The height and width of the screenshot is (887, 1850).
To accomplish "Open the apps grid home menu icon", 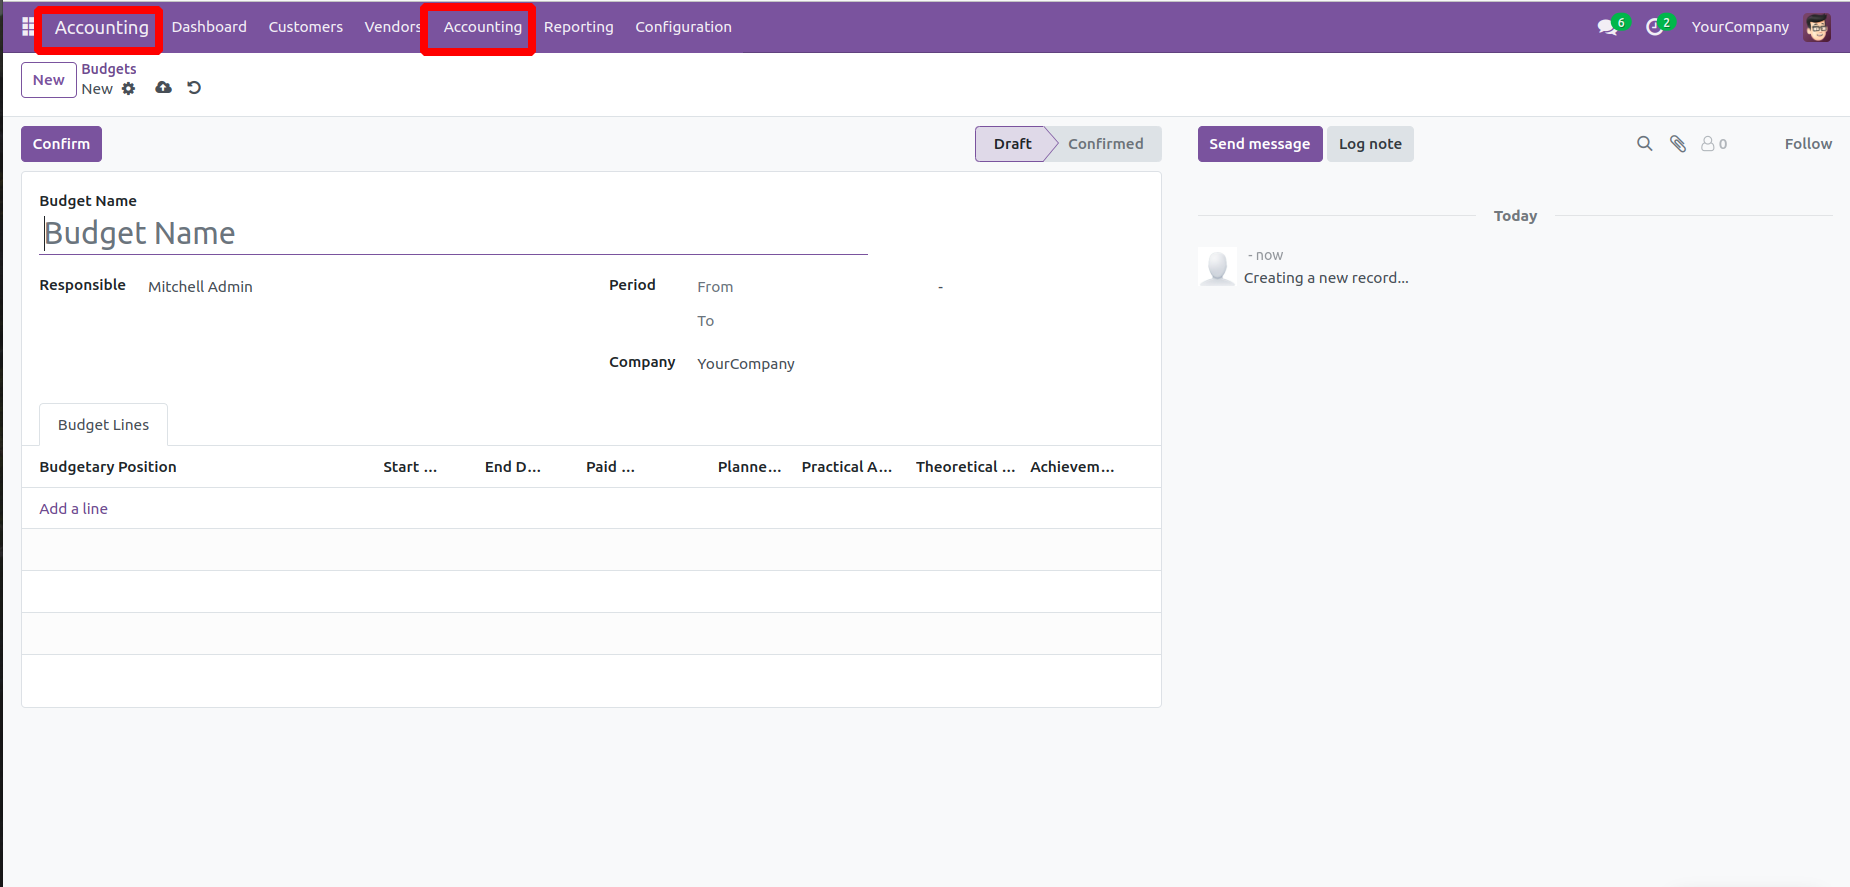I will [x=28, y=27].
